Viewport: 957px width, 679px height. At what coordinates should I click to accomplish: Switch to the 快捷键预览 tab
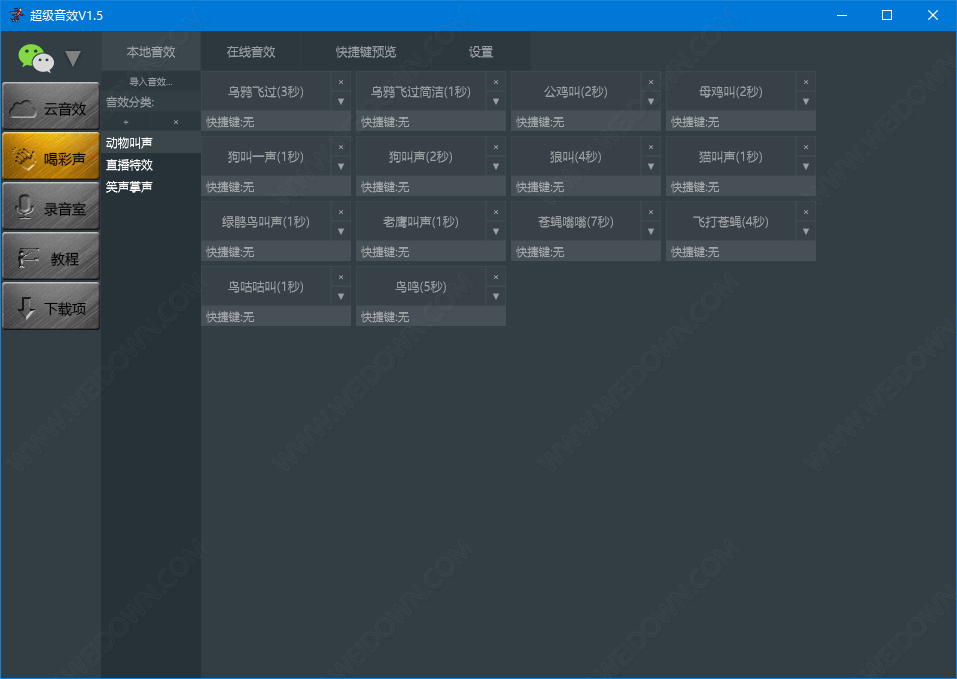[366, 52]
